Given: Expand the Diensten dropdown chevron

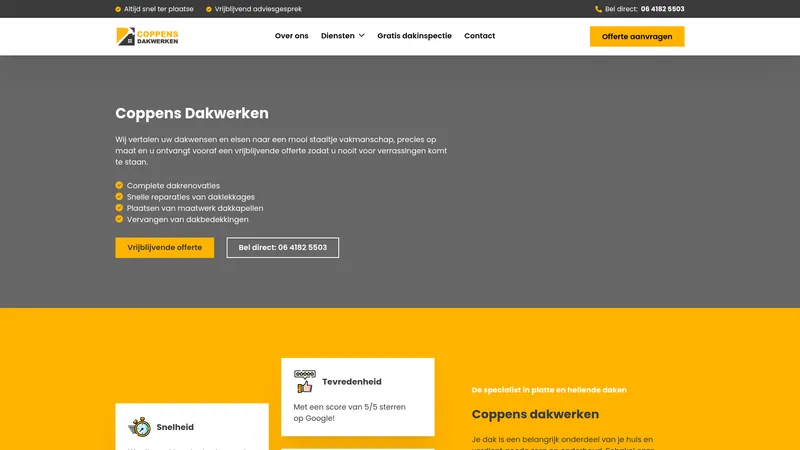Looking at the screenshot, I should pos(362,36).
